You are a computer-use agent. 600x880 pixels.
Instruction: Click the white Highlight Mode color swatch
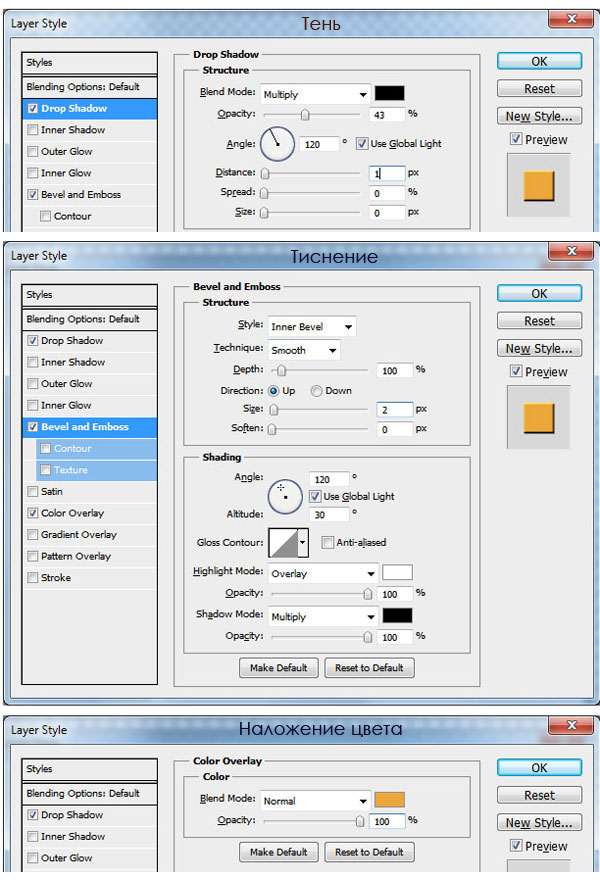397,572
